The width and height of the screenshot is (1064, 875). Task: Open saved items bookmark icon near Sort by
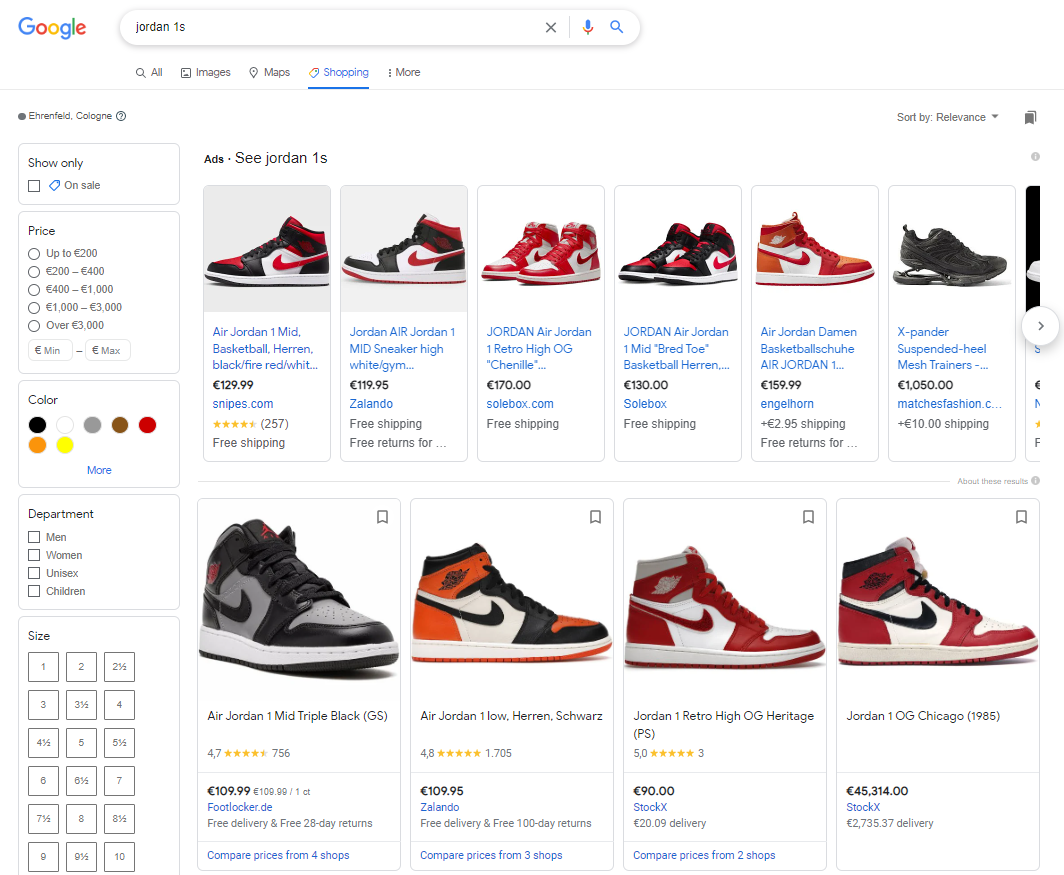click(1030, 117)
